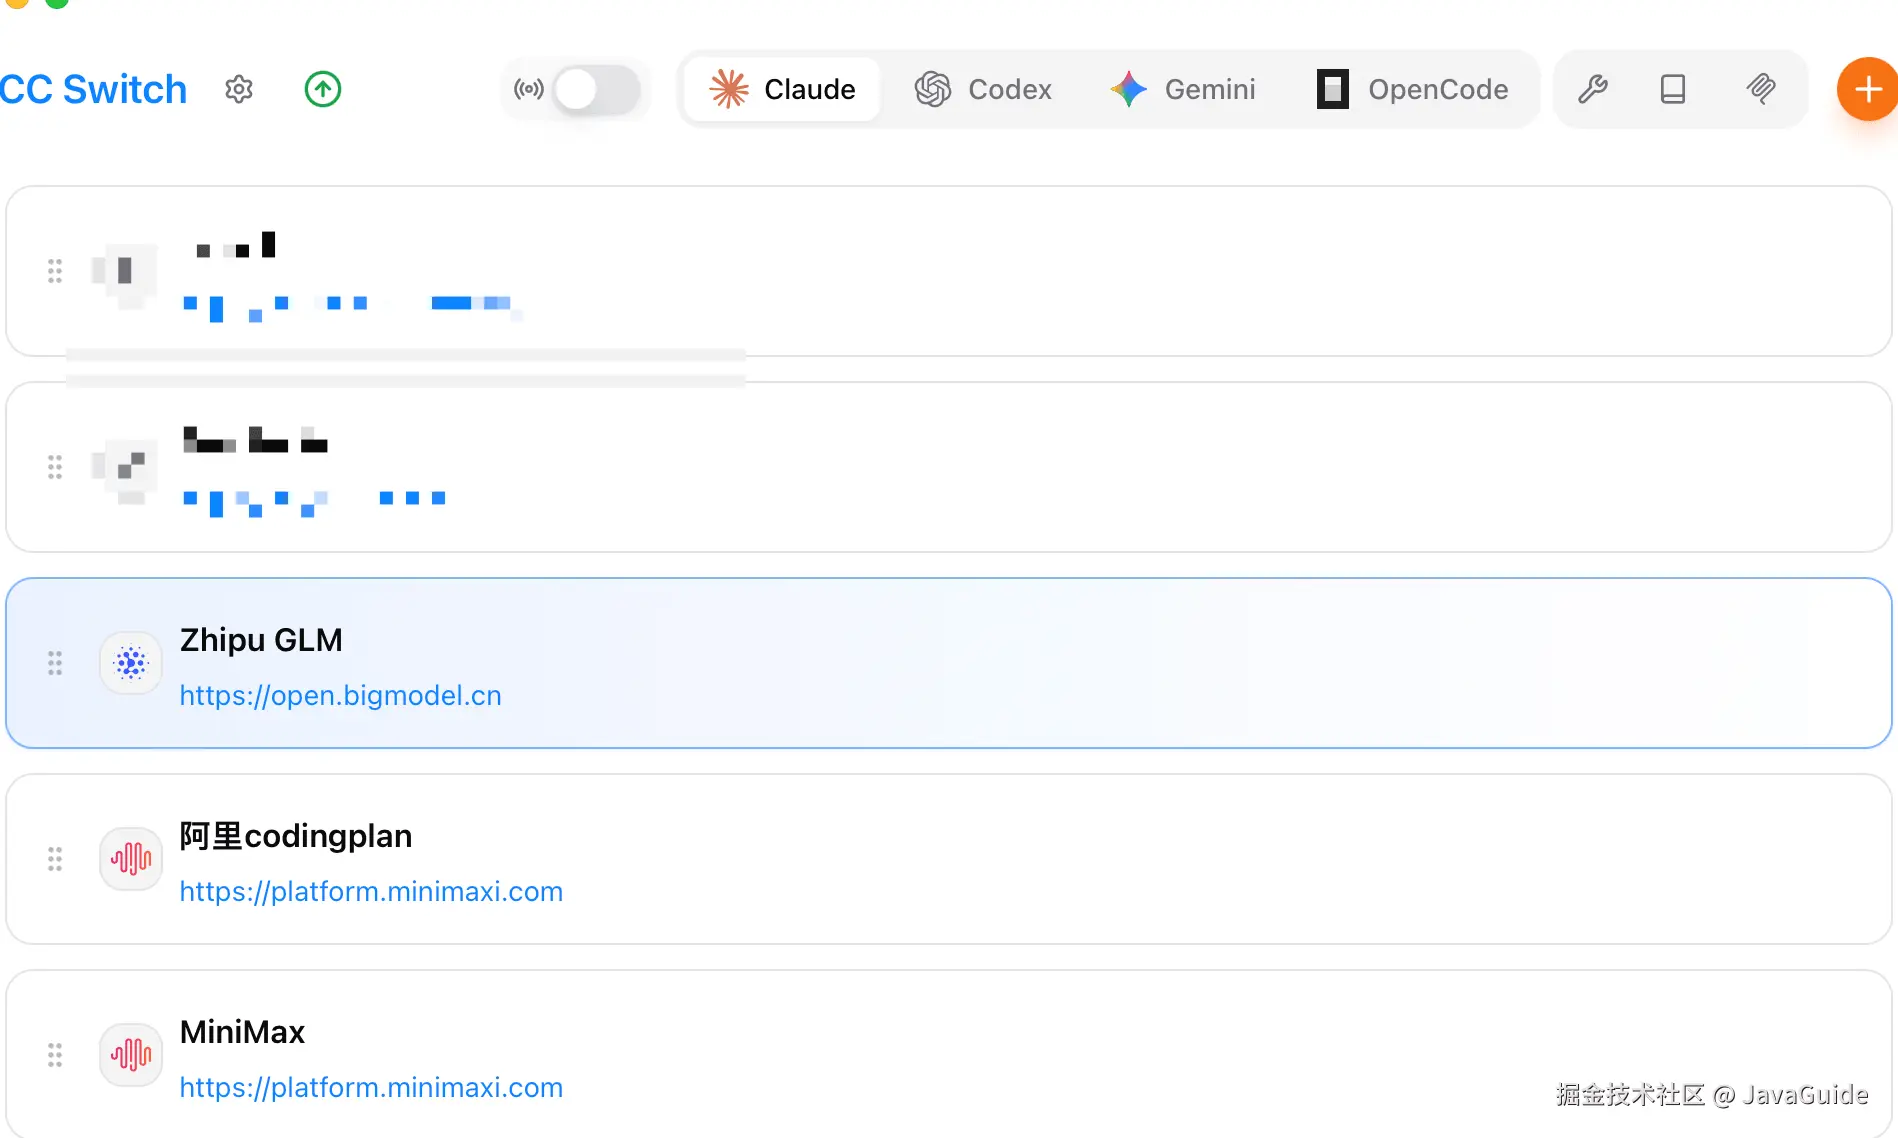Click the Zhipu GLM provider logo

tap(131, 663)
